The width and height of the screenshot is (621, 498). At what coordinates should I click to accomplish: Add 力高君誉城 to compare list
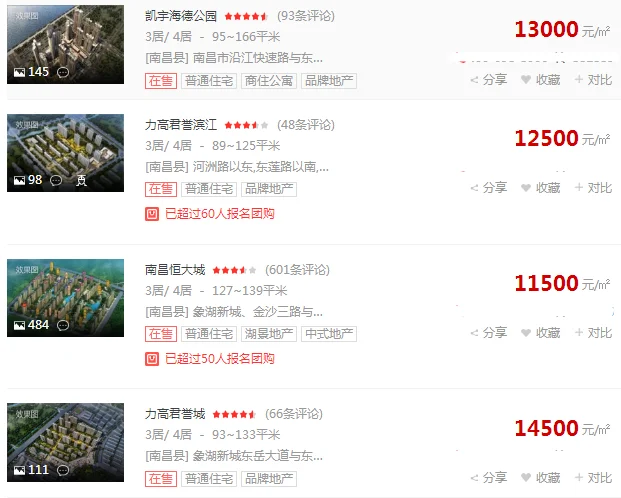pos(593,478)
